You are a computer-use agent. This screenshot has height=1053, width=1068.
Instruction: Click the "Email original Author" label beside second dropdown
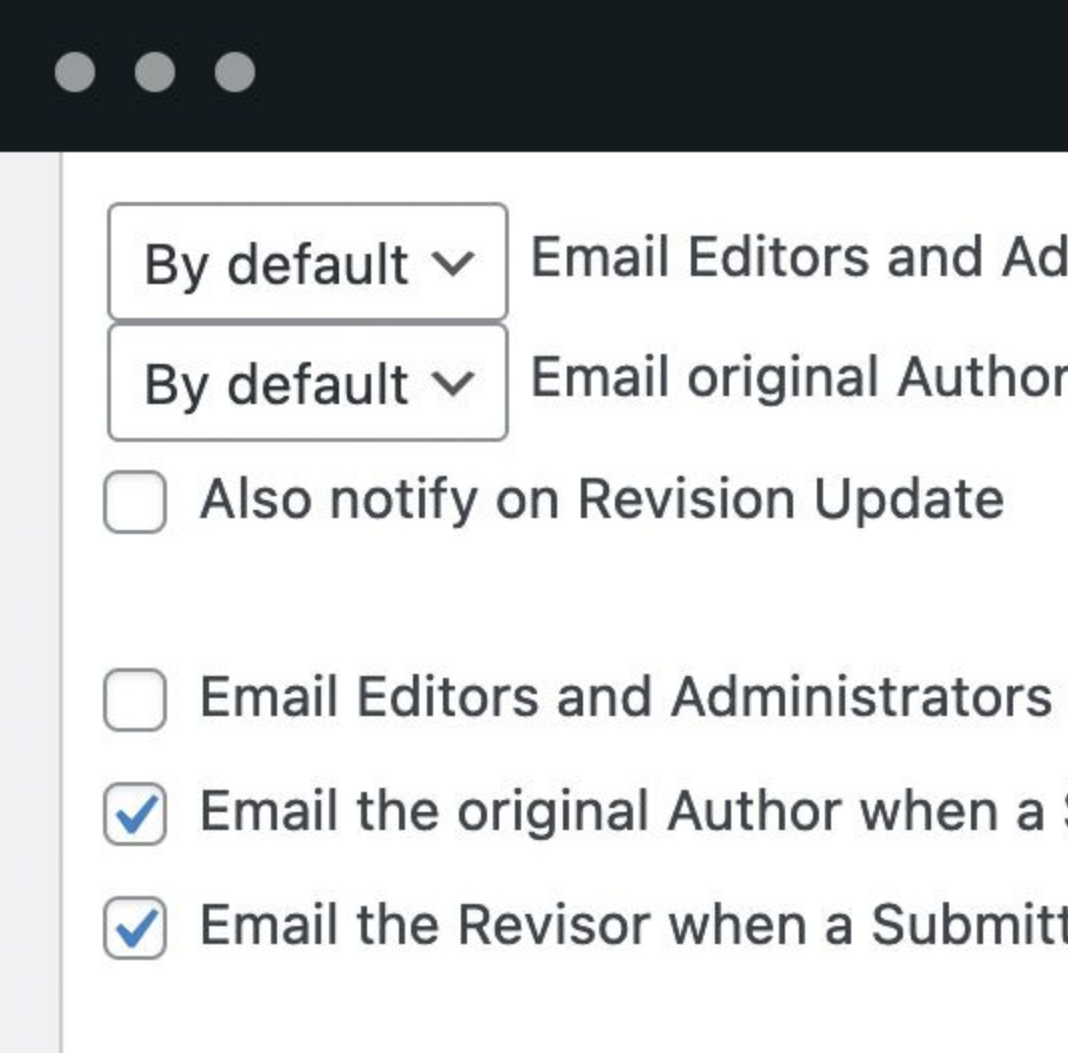(797, 379)
